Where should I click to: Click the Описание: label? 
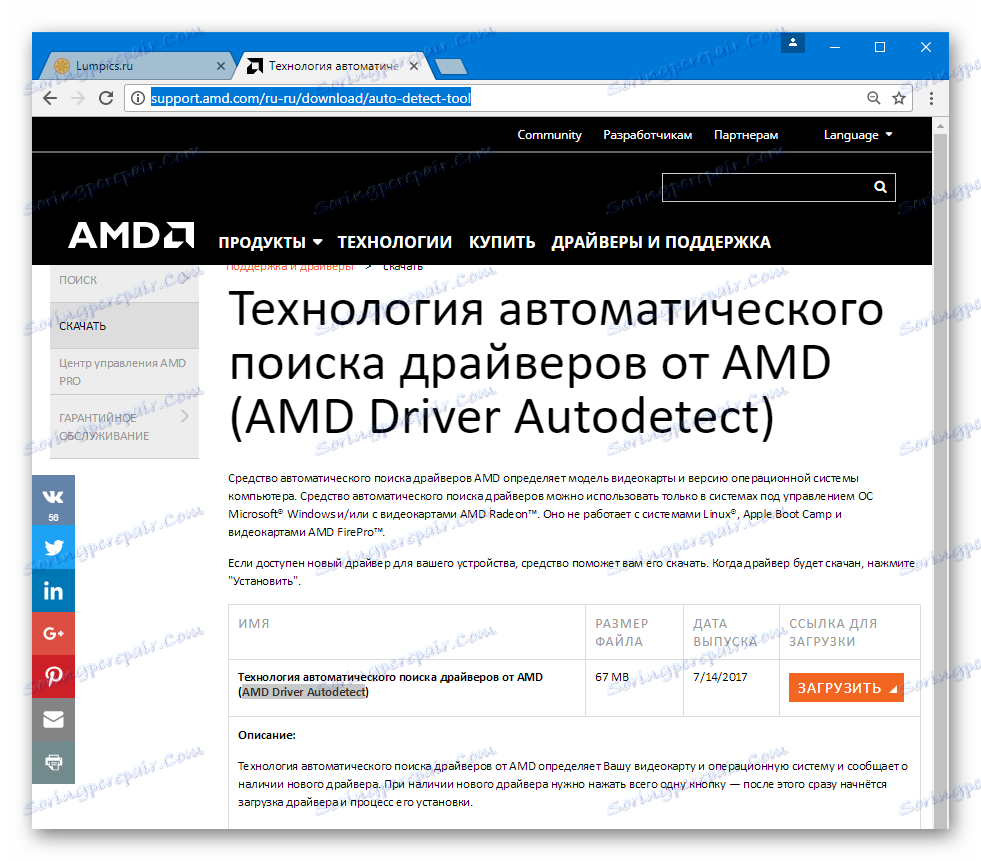point(267,735)
